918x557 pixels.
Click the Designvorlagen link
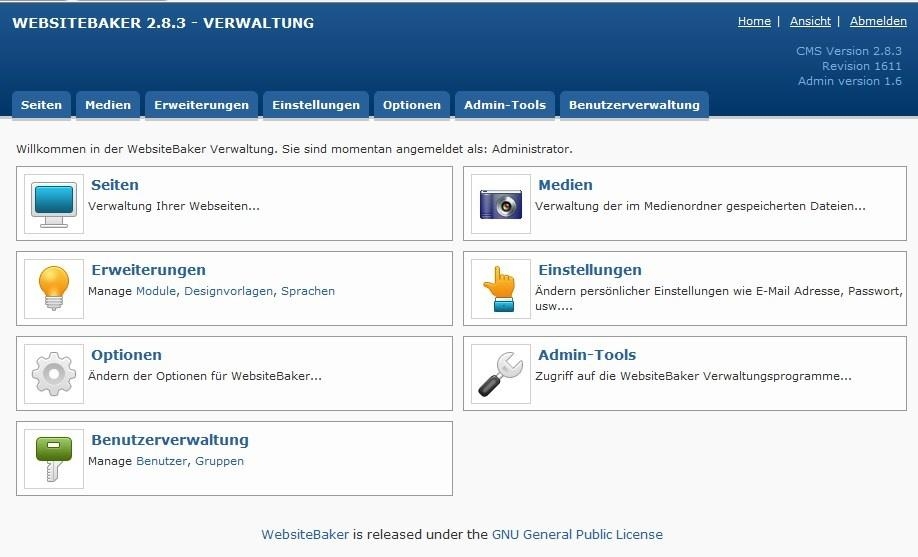pos(228,291)
